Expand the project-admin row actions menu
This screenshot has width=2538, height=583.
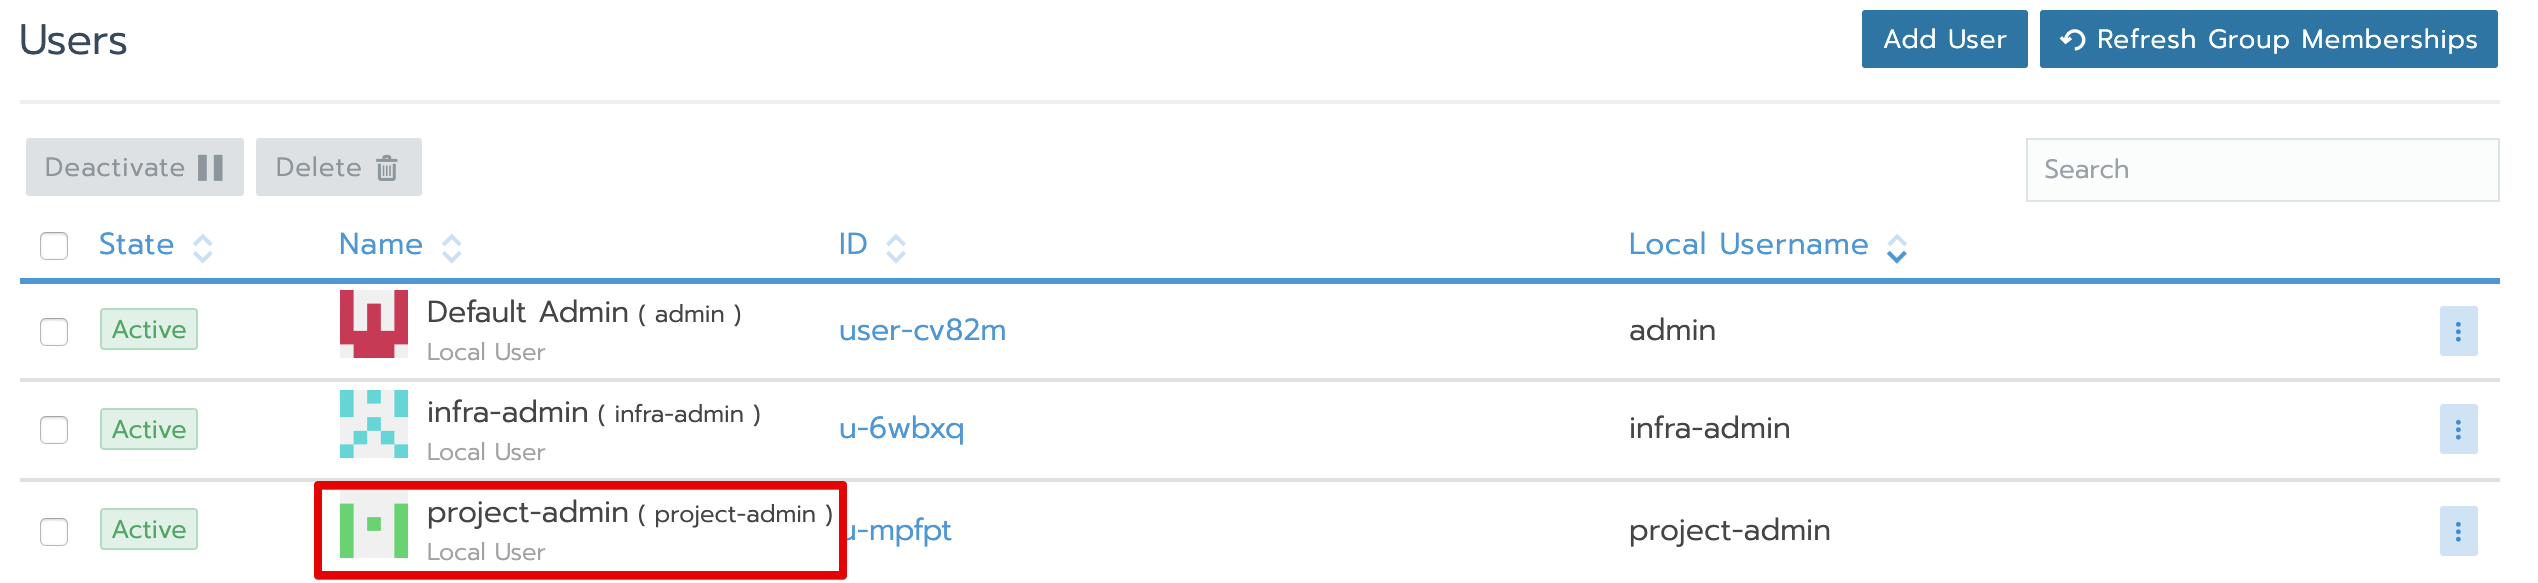(2458, 531)
